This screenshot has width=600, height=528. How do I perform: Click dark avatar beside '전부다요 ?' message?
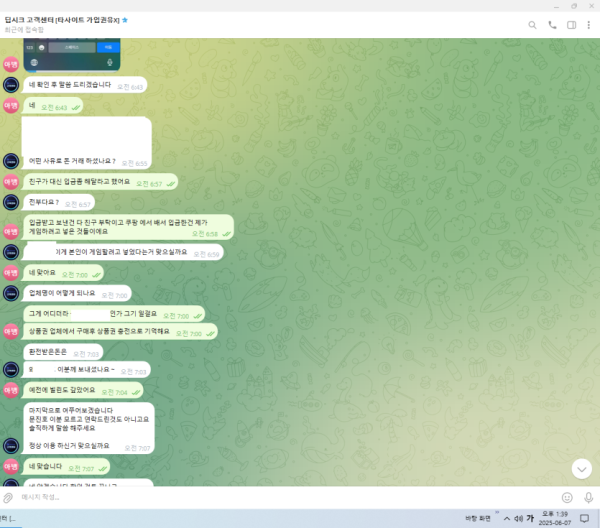point(11,202)
